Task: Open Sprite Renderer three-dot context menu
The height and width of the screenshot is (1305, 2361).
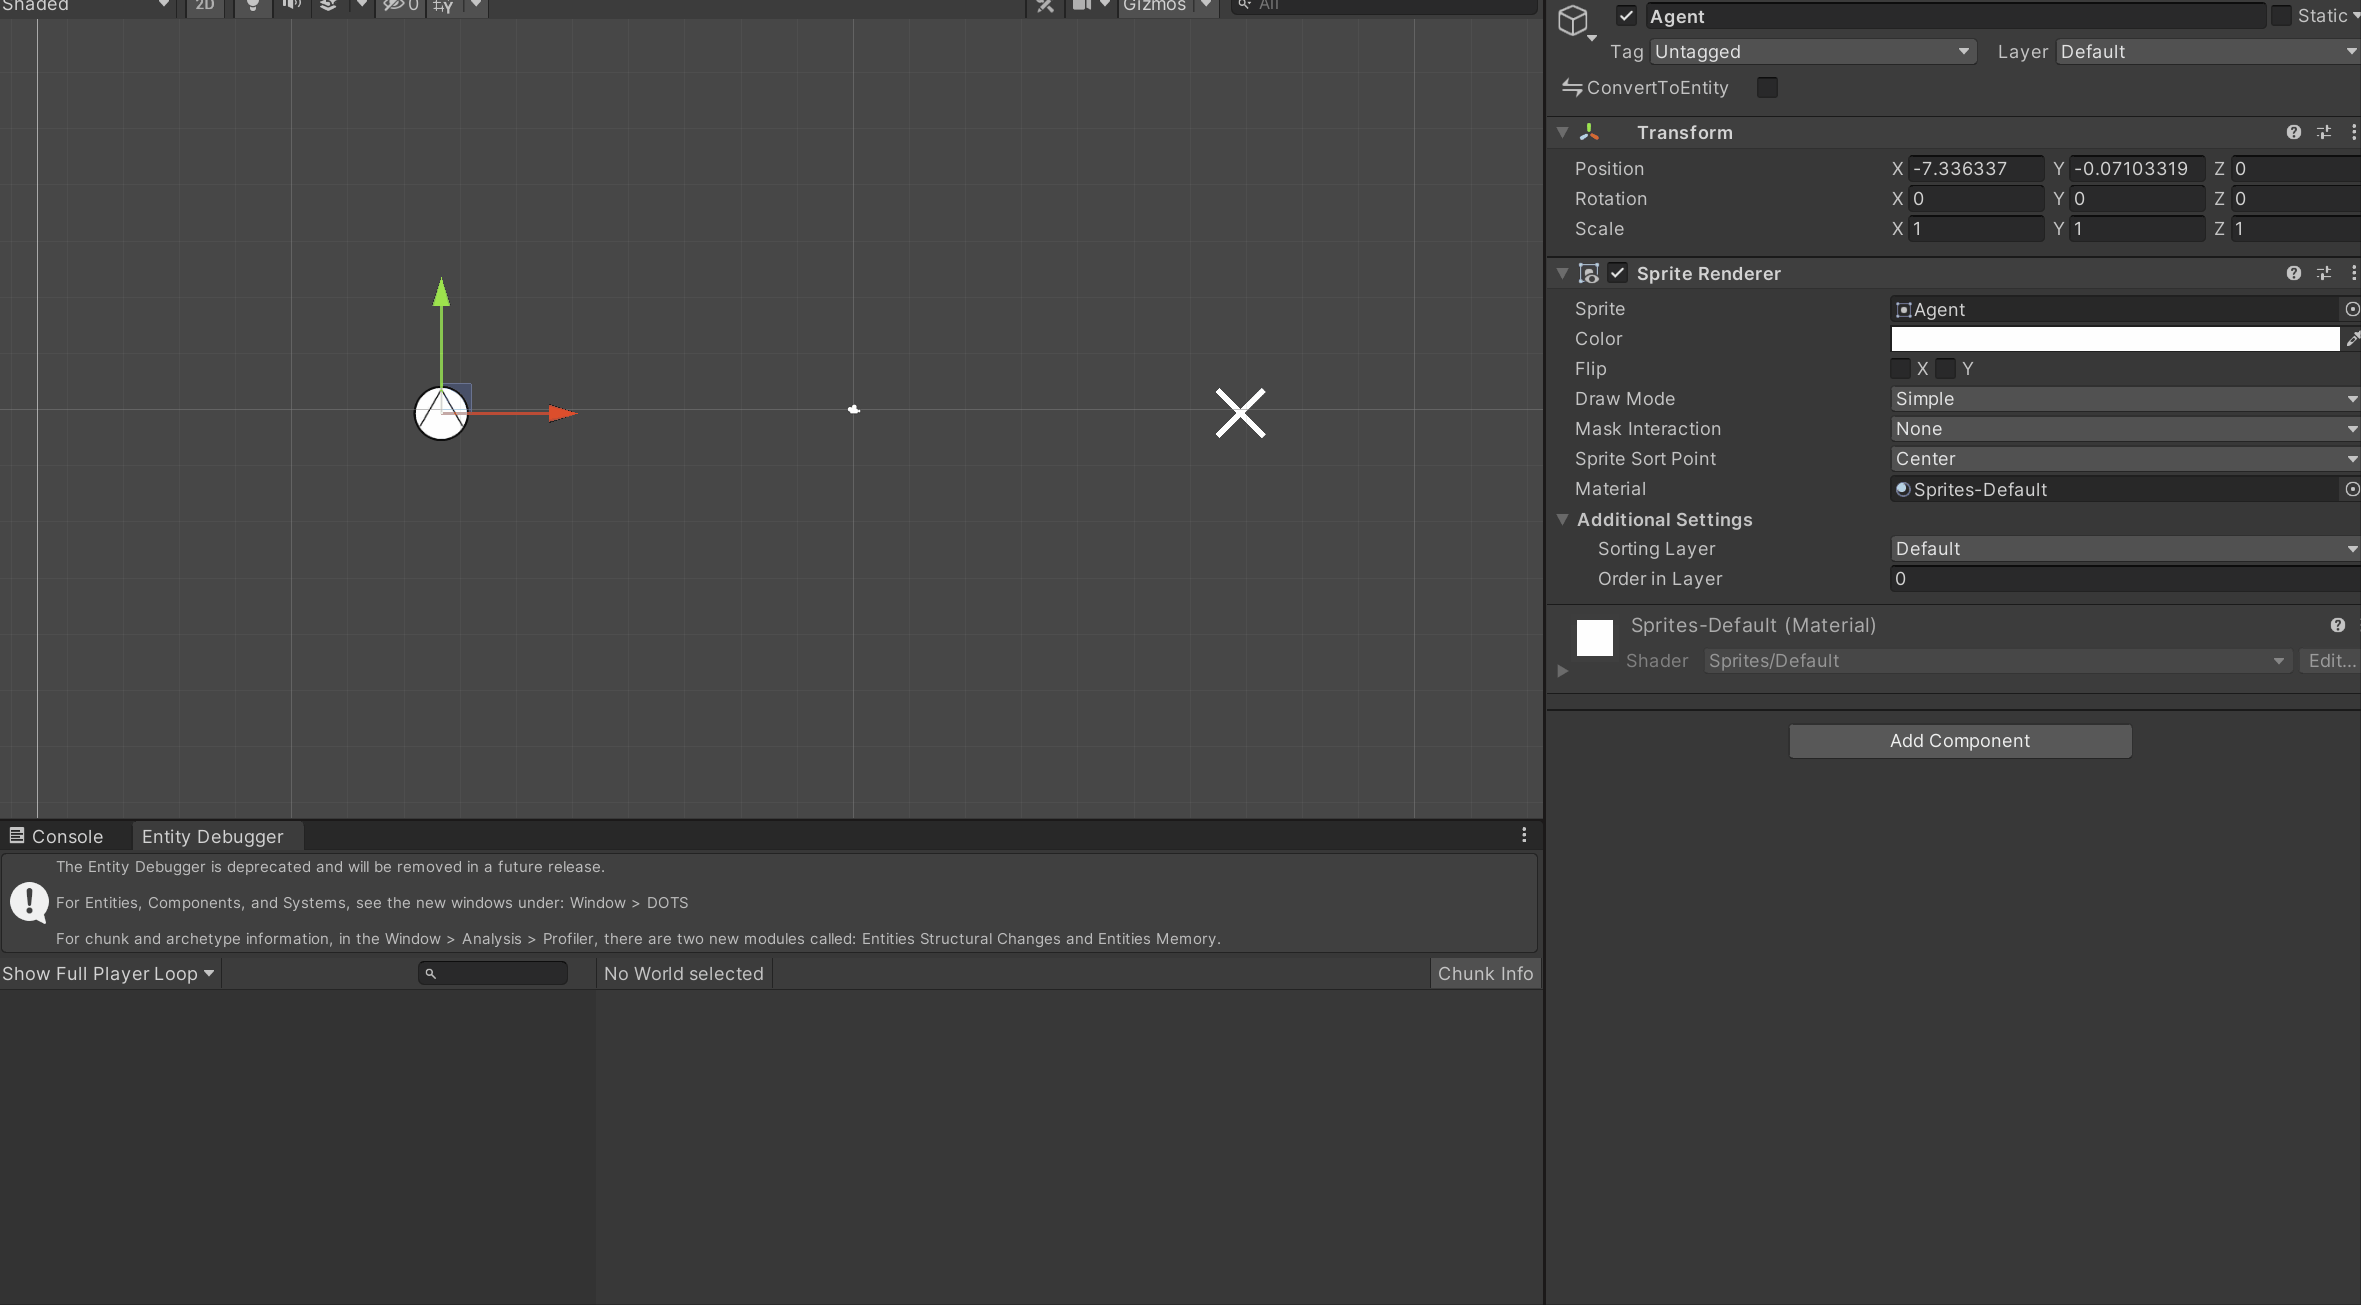Action: coord(2353,273)
